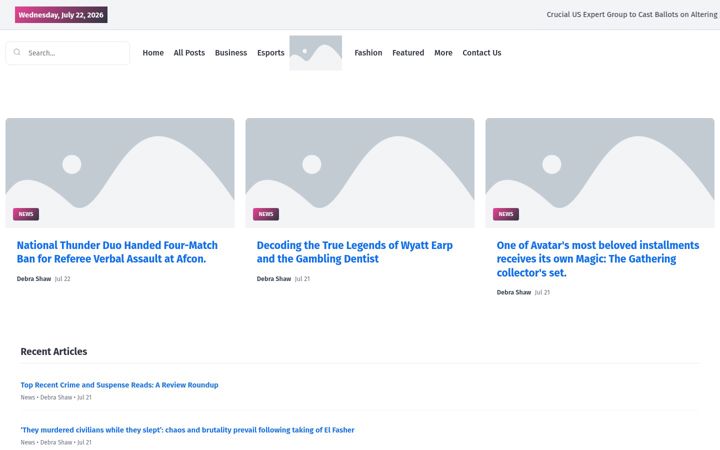720x450 pixels.
Task: Click Jul 21 date on Avatar card
Action: [x=542, y=292]
